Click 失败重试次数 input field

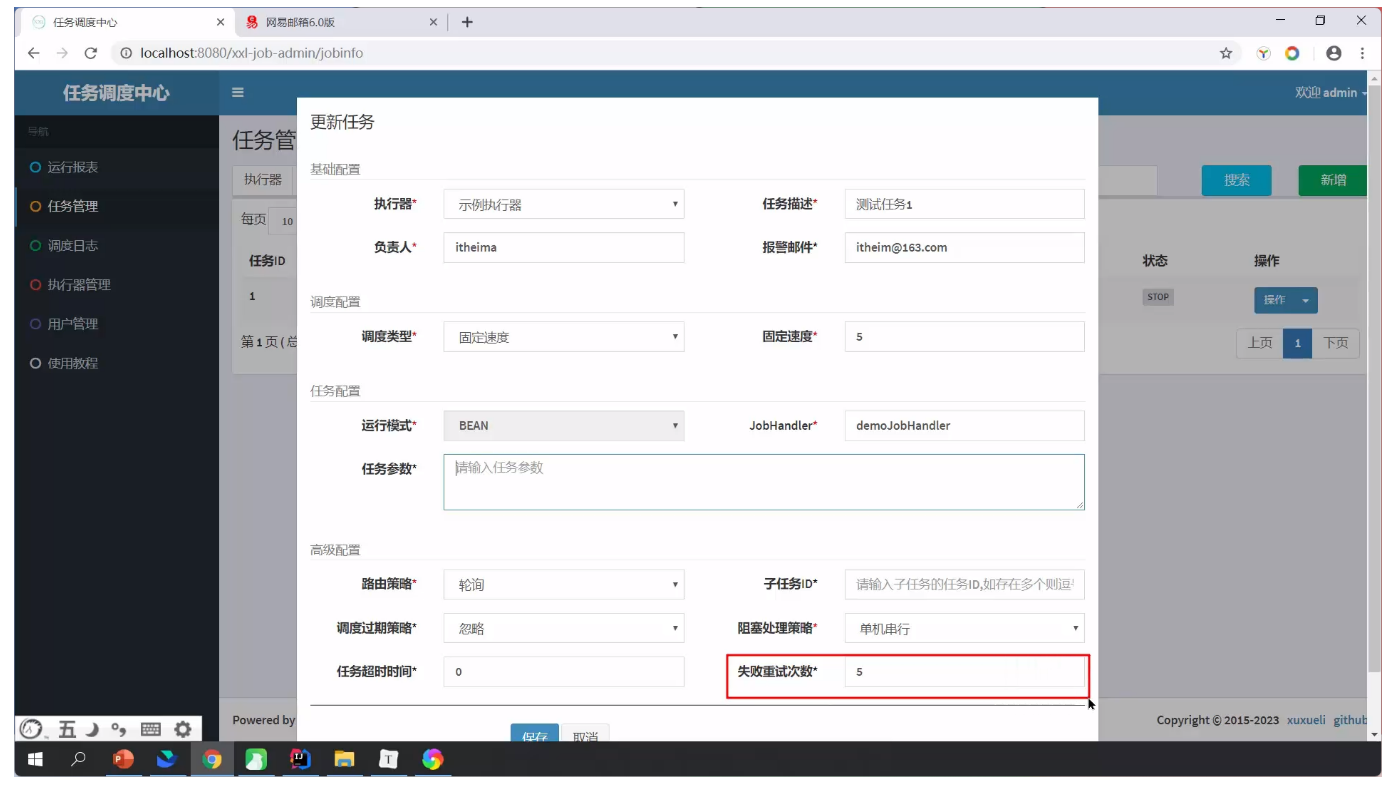point(965,672)
